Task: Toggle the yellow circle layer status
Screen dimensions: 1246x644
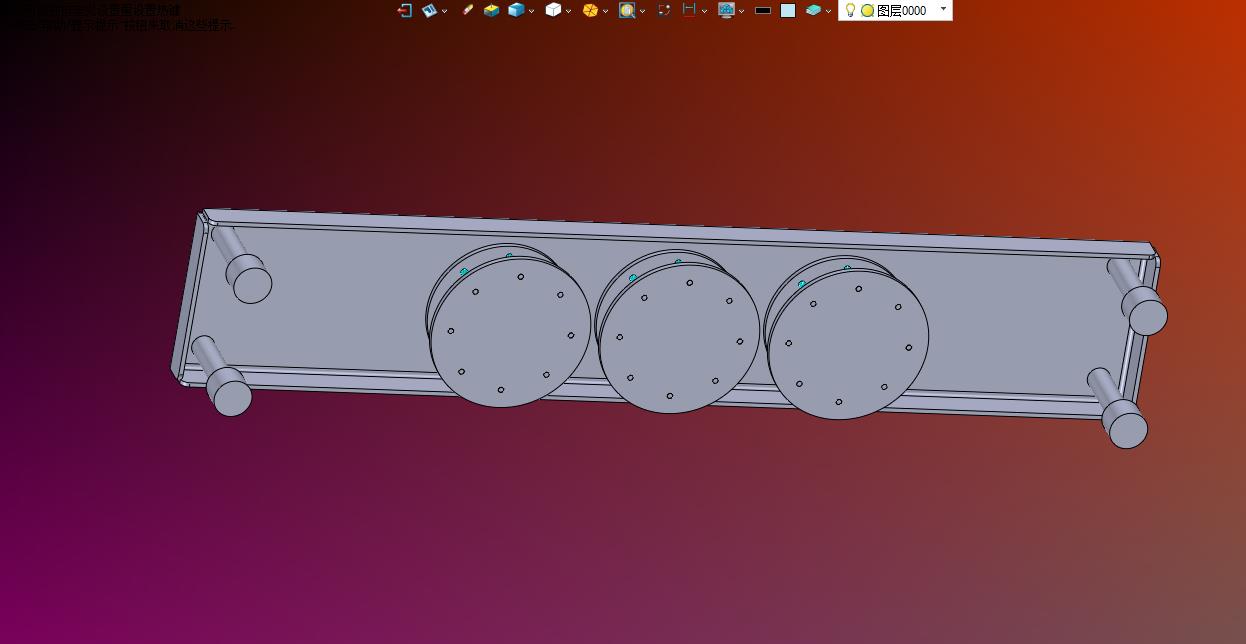Action: [x=867, y=10]
